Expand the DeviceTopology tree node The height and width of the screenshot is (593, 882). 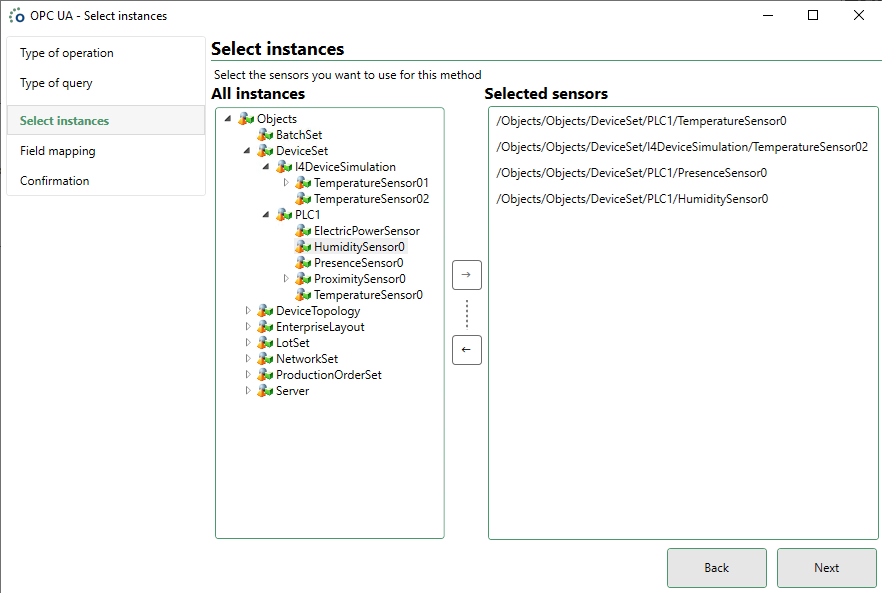click(x=248, y=311)
